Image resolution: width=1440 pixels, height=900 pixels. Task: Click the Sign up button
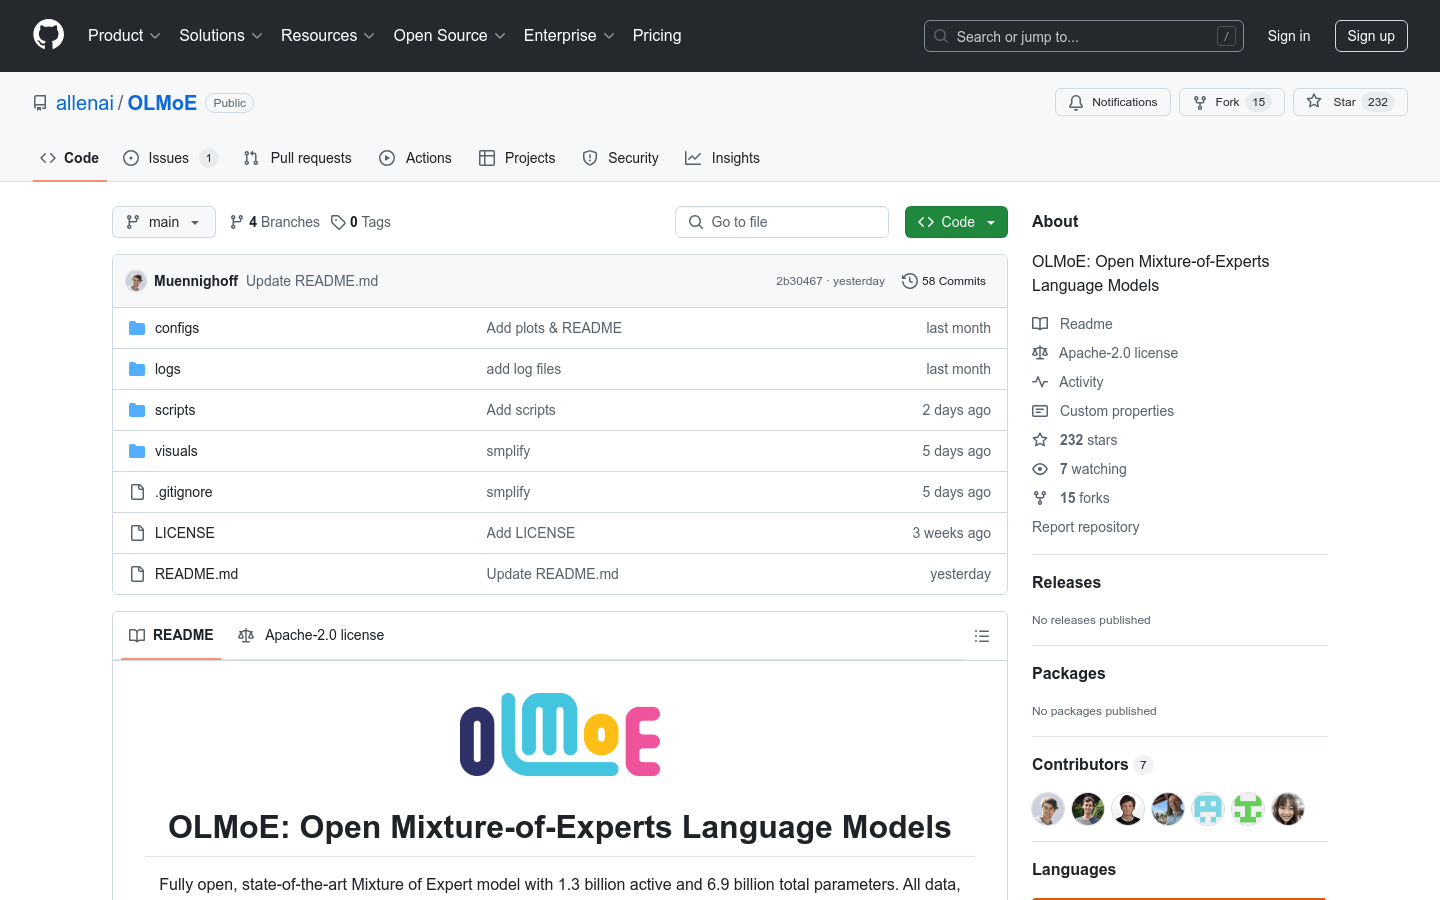click(x=1371, y=36)
